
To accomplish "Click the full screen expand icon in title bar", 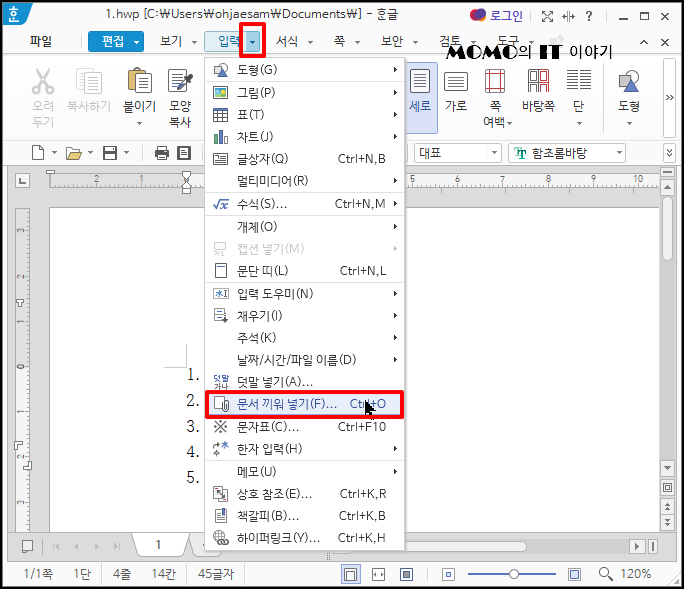I will click(547, 17).
